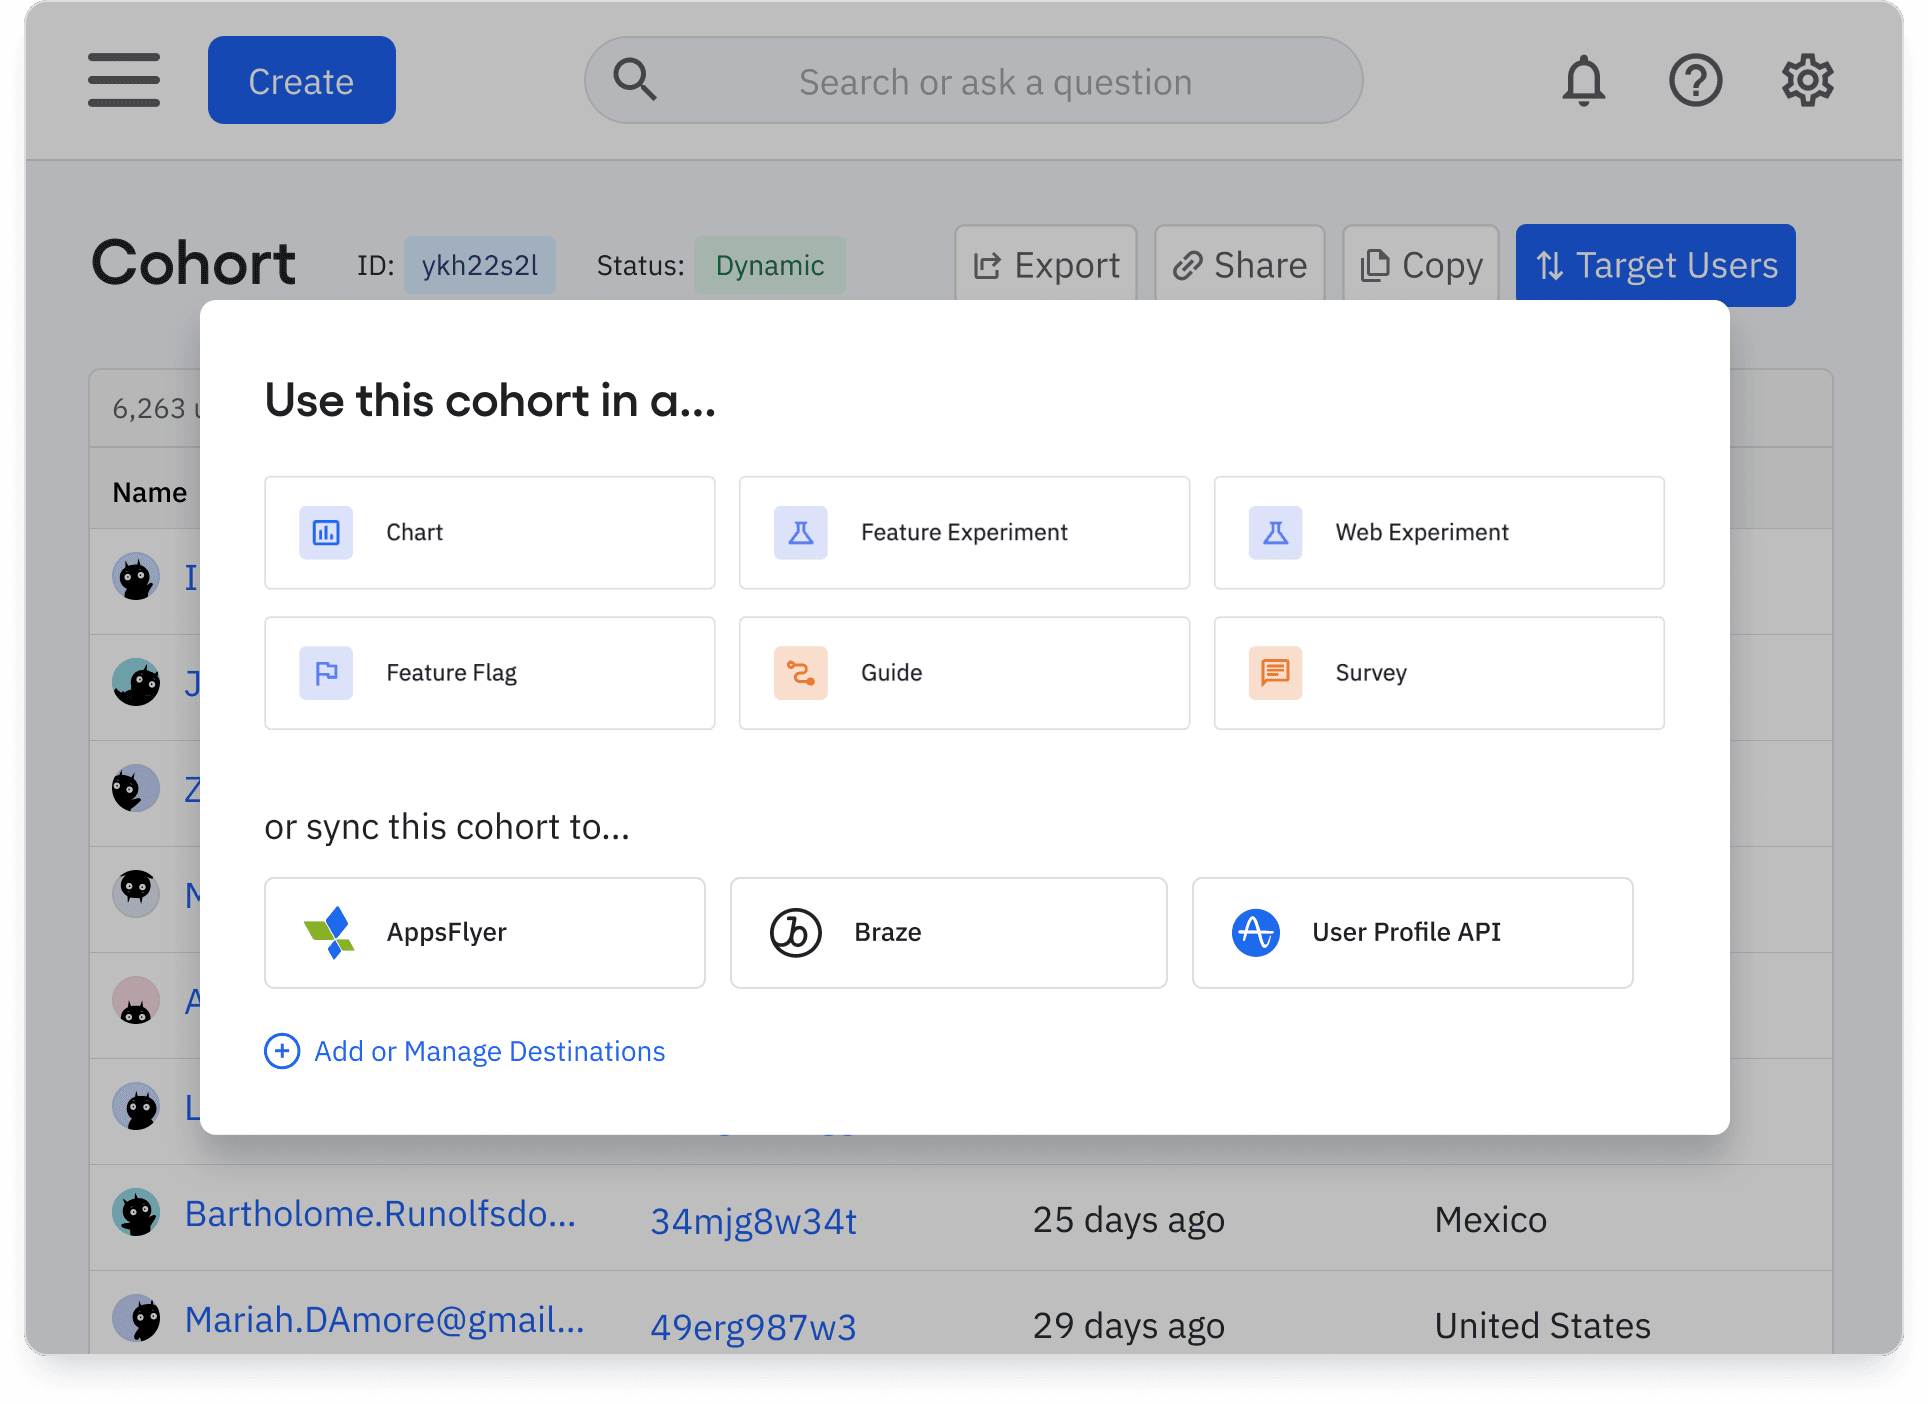Select the Feature Experiment flask icon
Viewport: 1928px width, 1404px height.
800,533
